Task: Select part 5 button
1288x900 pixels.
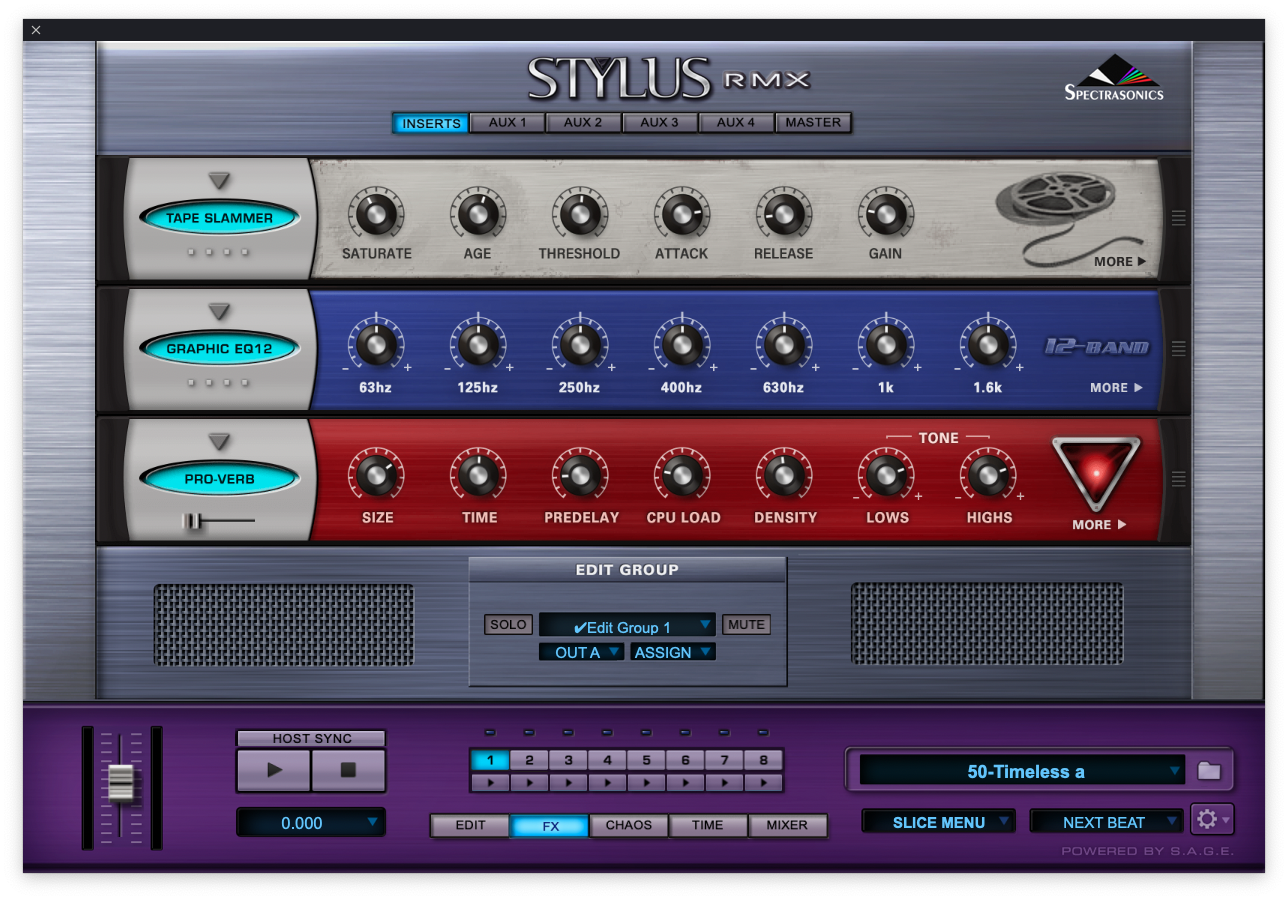Action: point(646,760)
